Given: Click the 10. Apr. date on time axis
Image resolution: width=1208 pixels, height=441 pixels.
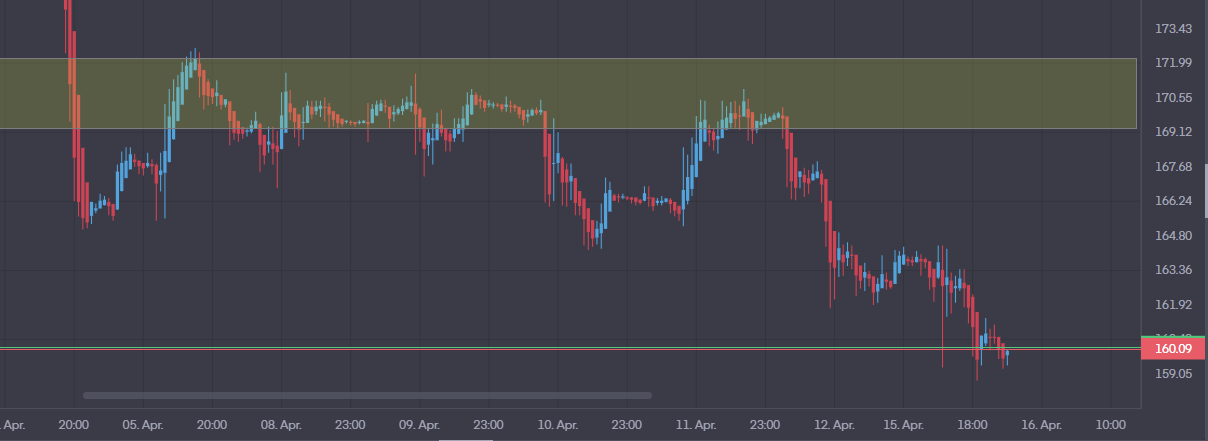Looking at the screenshot, I should [558, 425].
